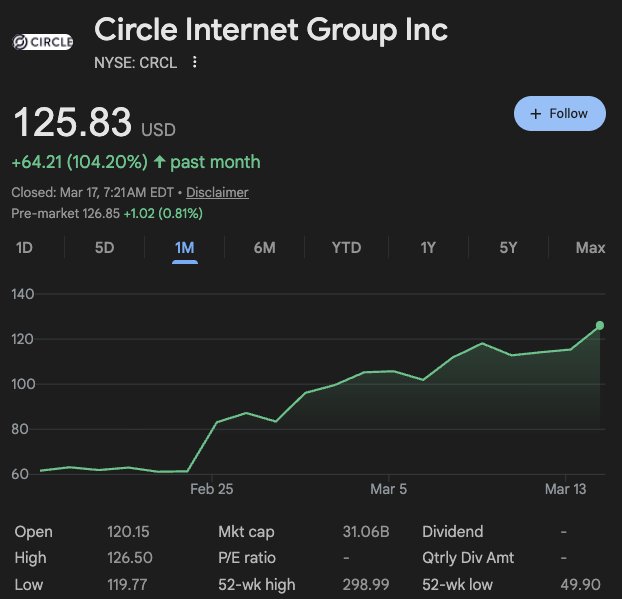This screenshot has width=622, height=599.
Task: Click the chart at Mar 5 label
Action: click(389, 489)
